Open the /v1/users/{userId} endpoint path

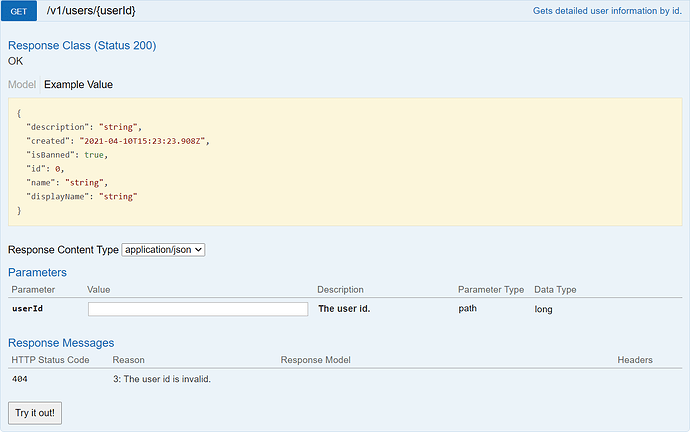click(x=91, y=11)
